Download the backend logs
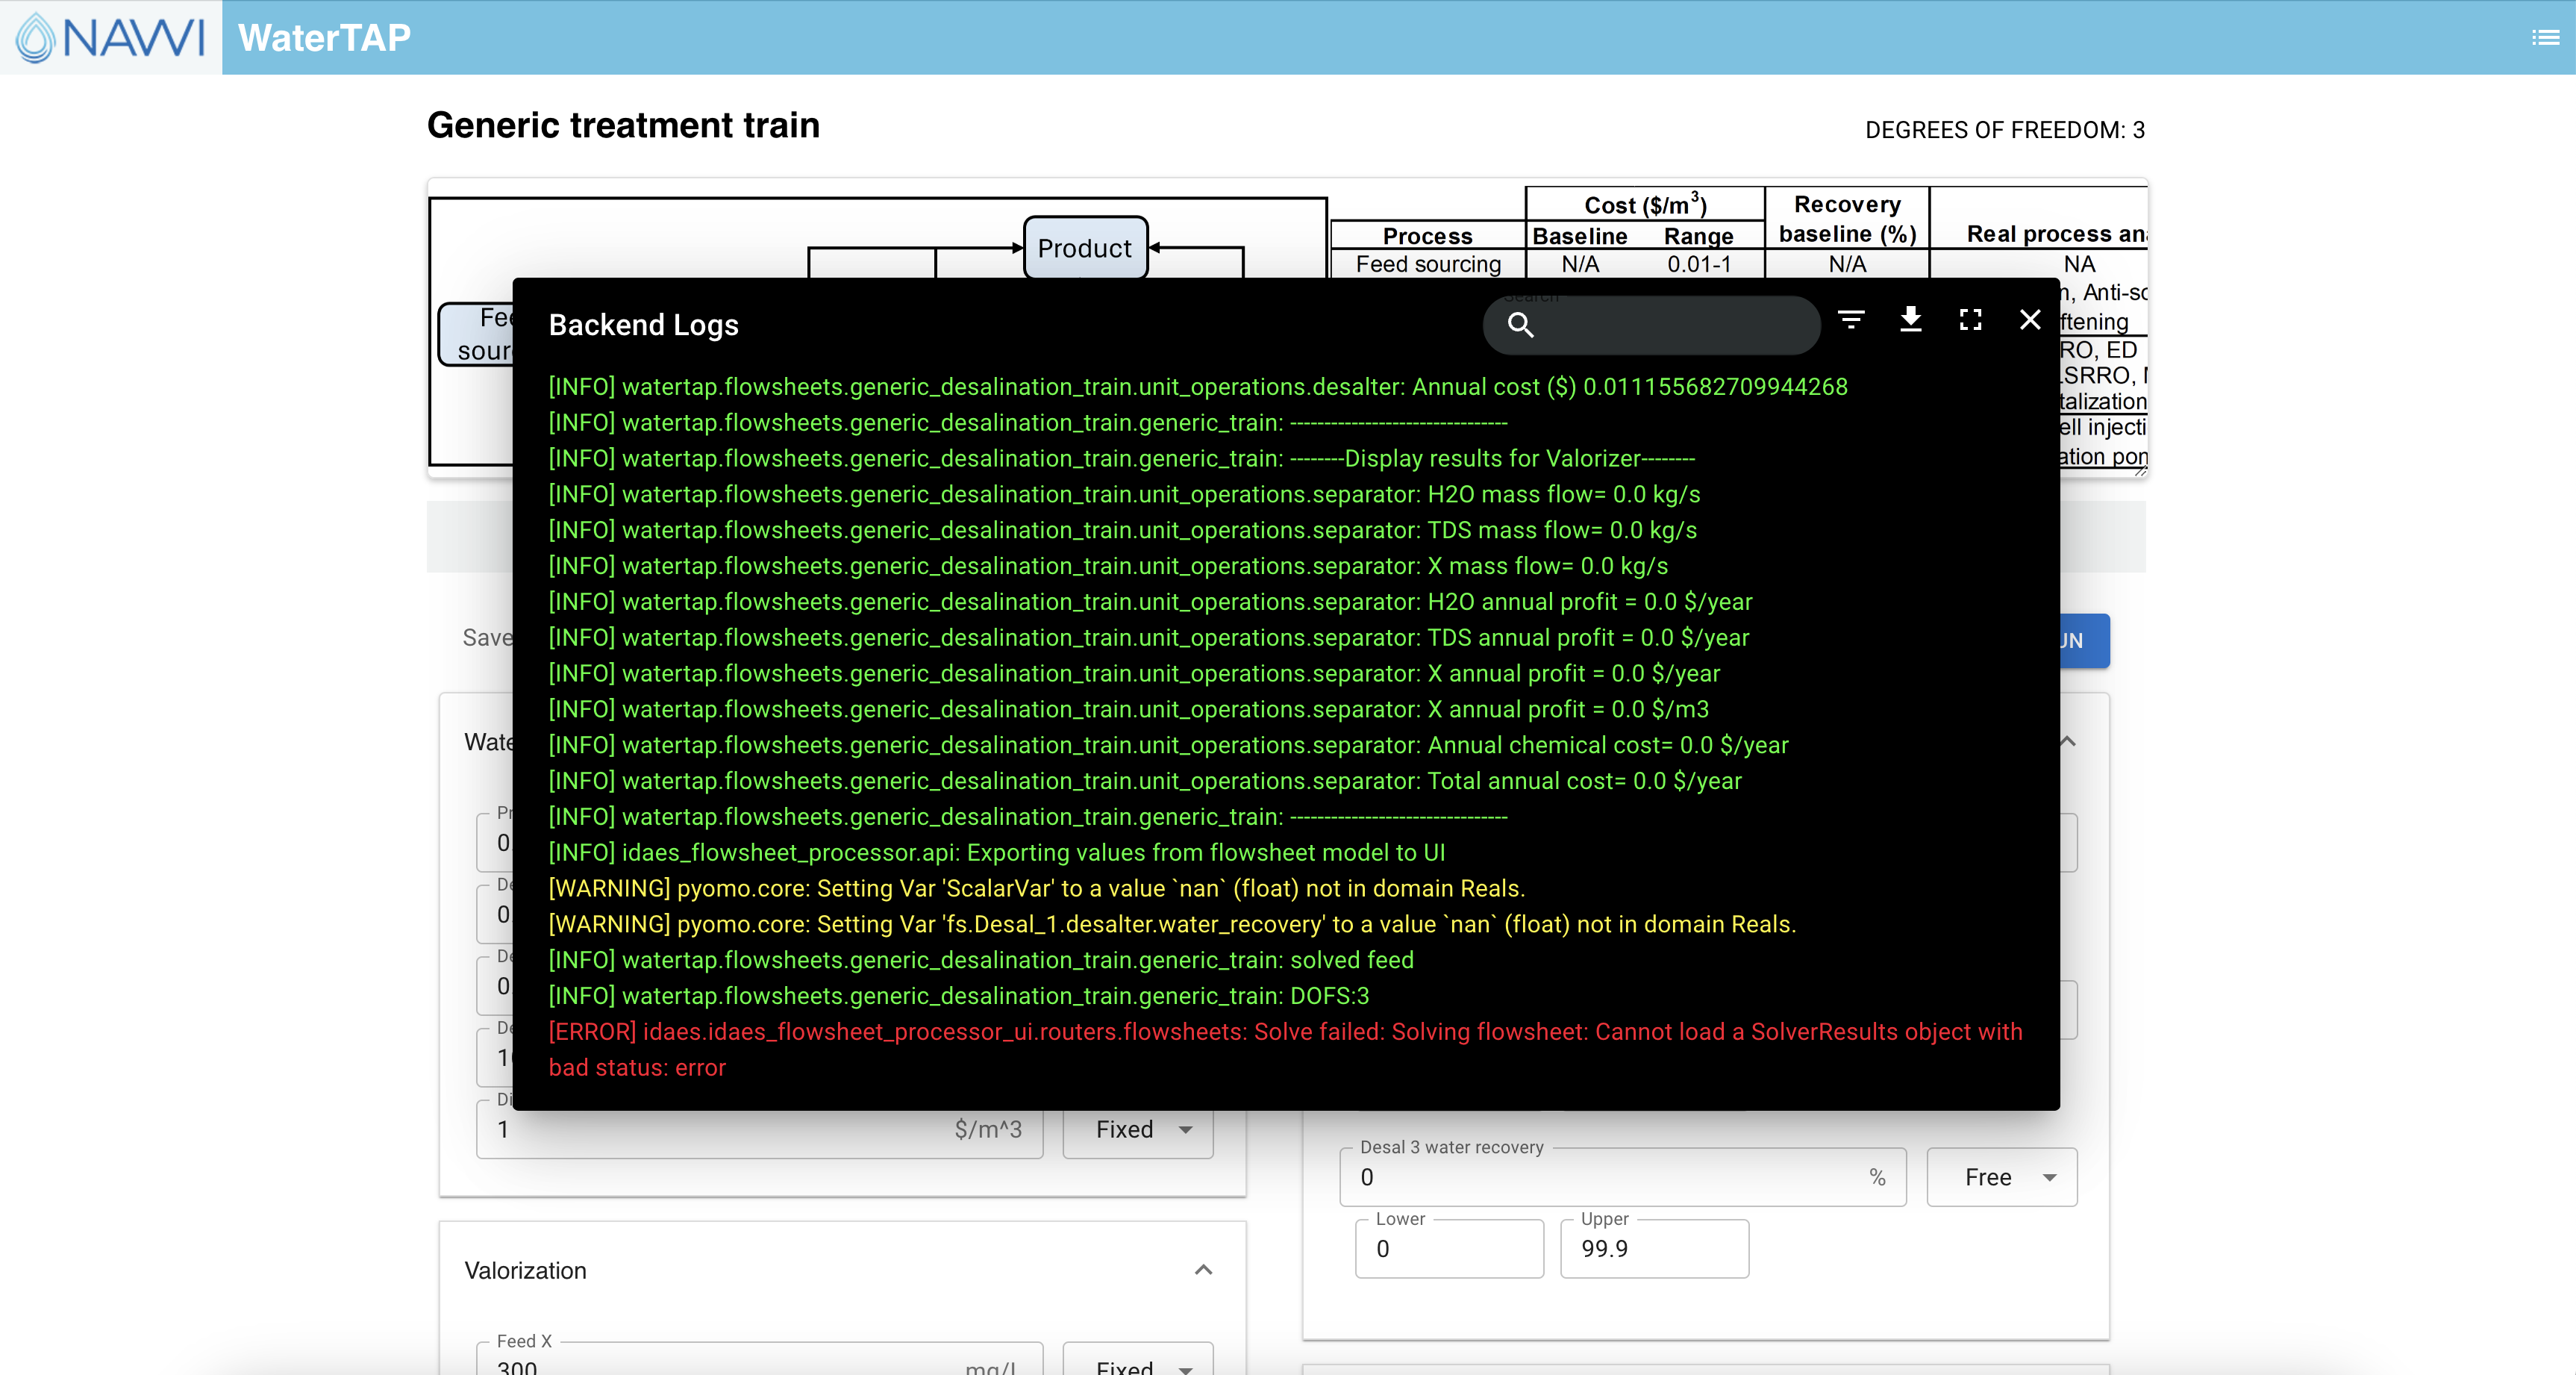Image resolution: width=2576 pixels, height=1375 pixels. coord(1910,320)
